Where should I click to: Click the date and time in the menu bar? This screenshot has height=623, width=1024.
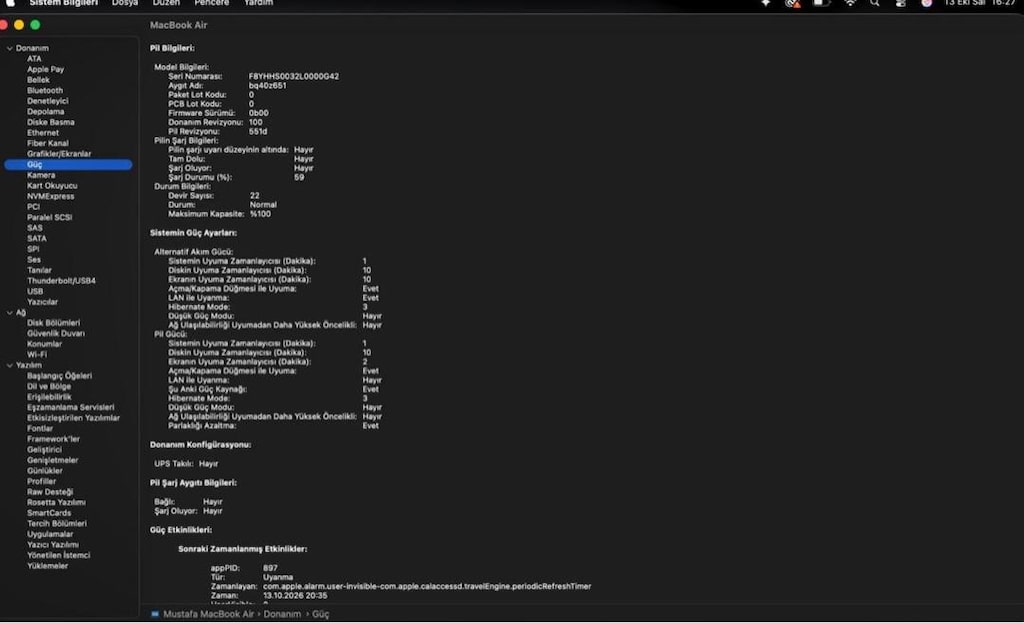[980, 3]
